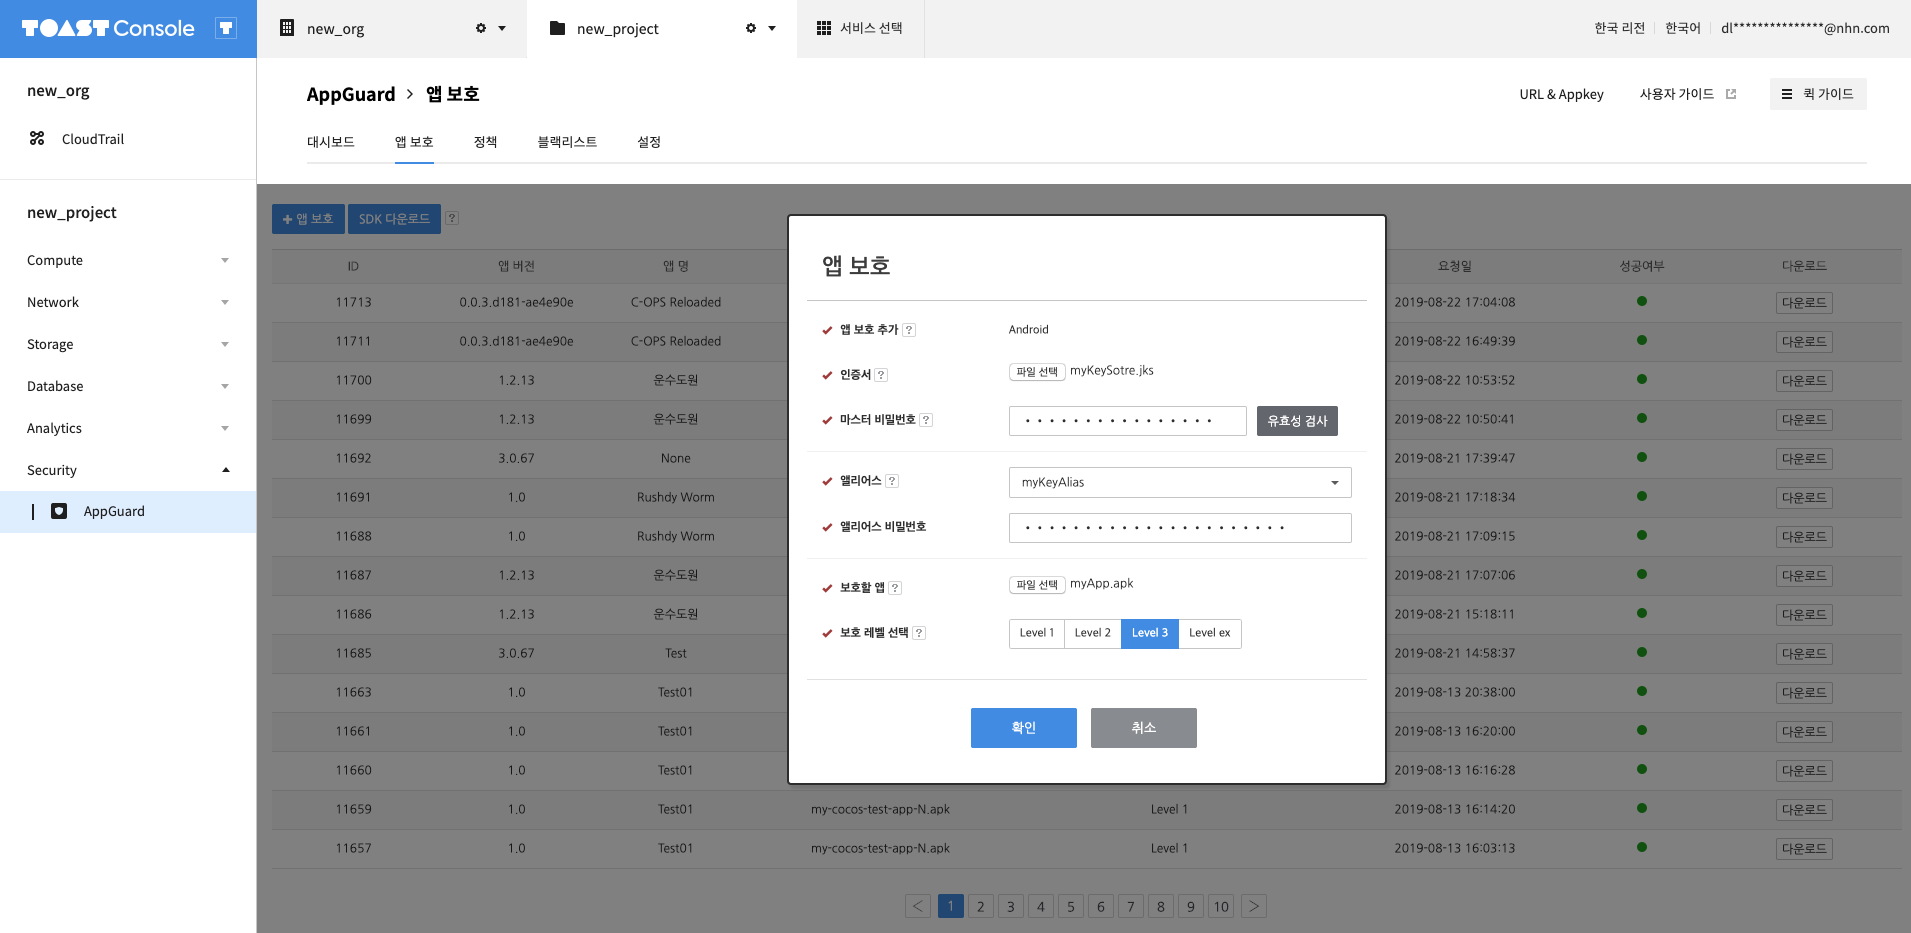Switch to 대시보드 tab
Screen dimensions: 1911x933
coord(331,142)
